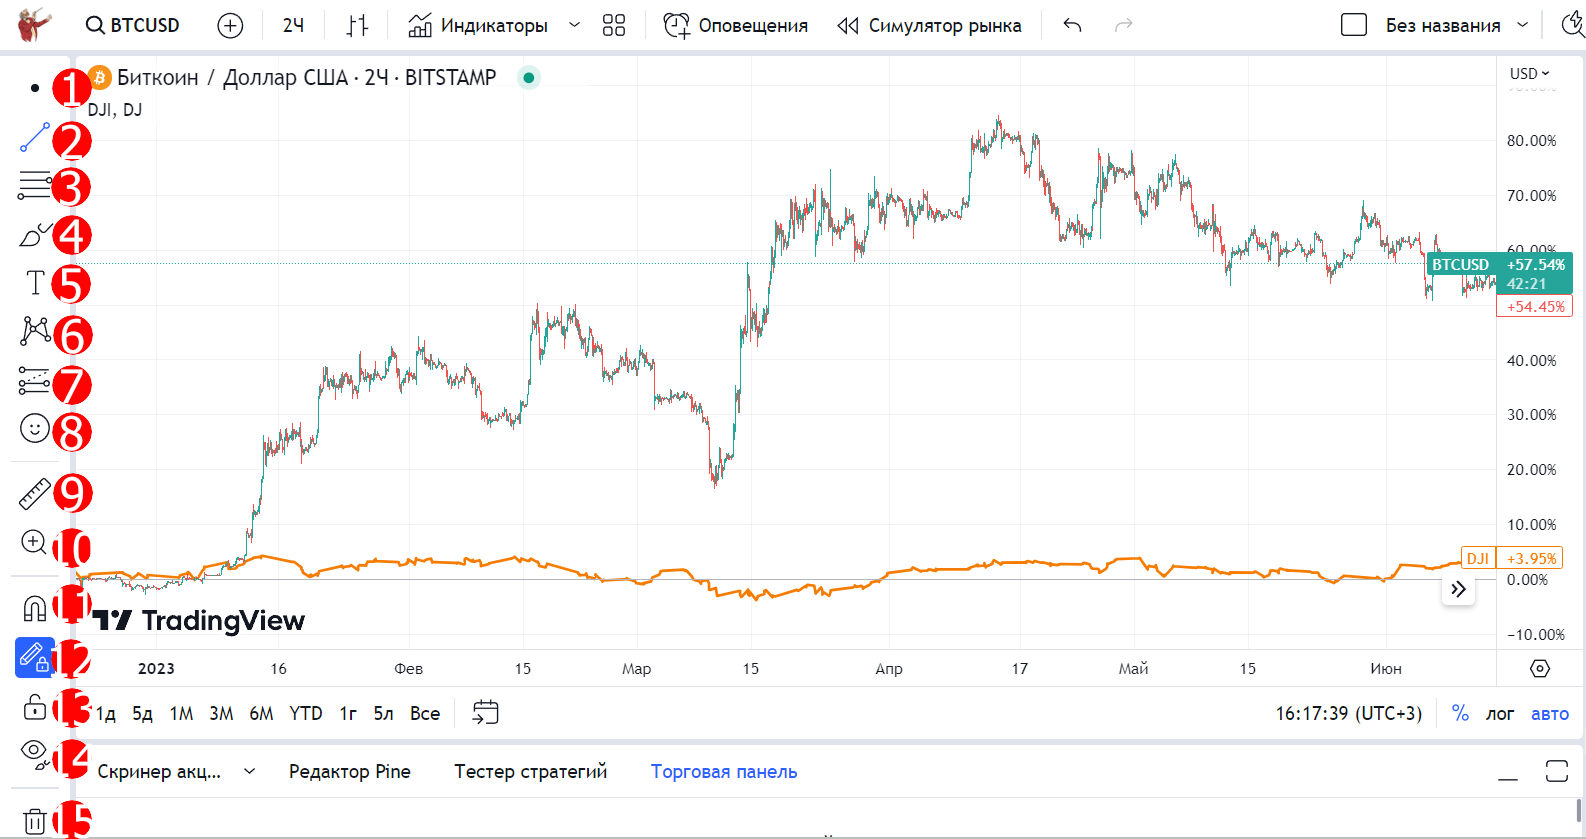Set the date range to 6М

tap(261, 713)
